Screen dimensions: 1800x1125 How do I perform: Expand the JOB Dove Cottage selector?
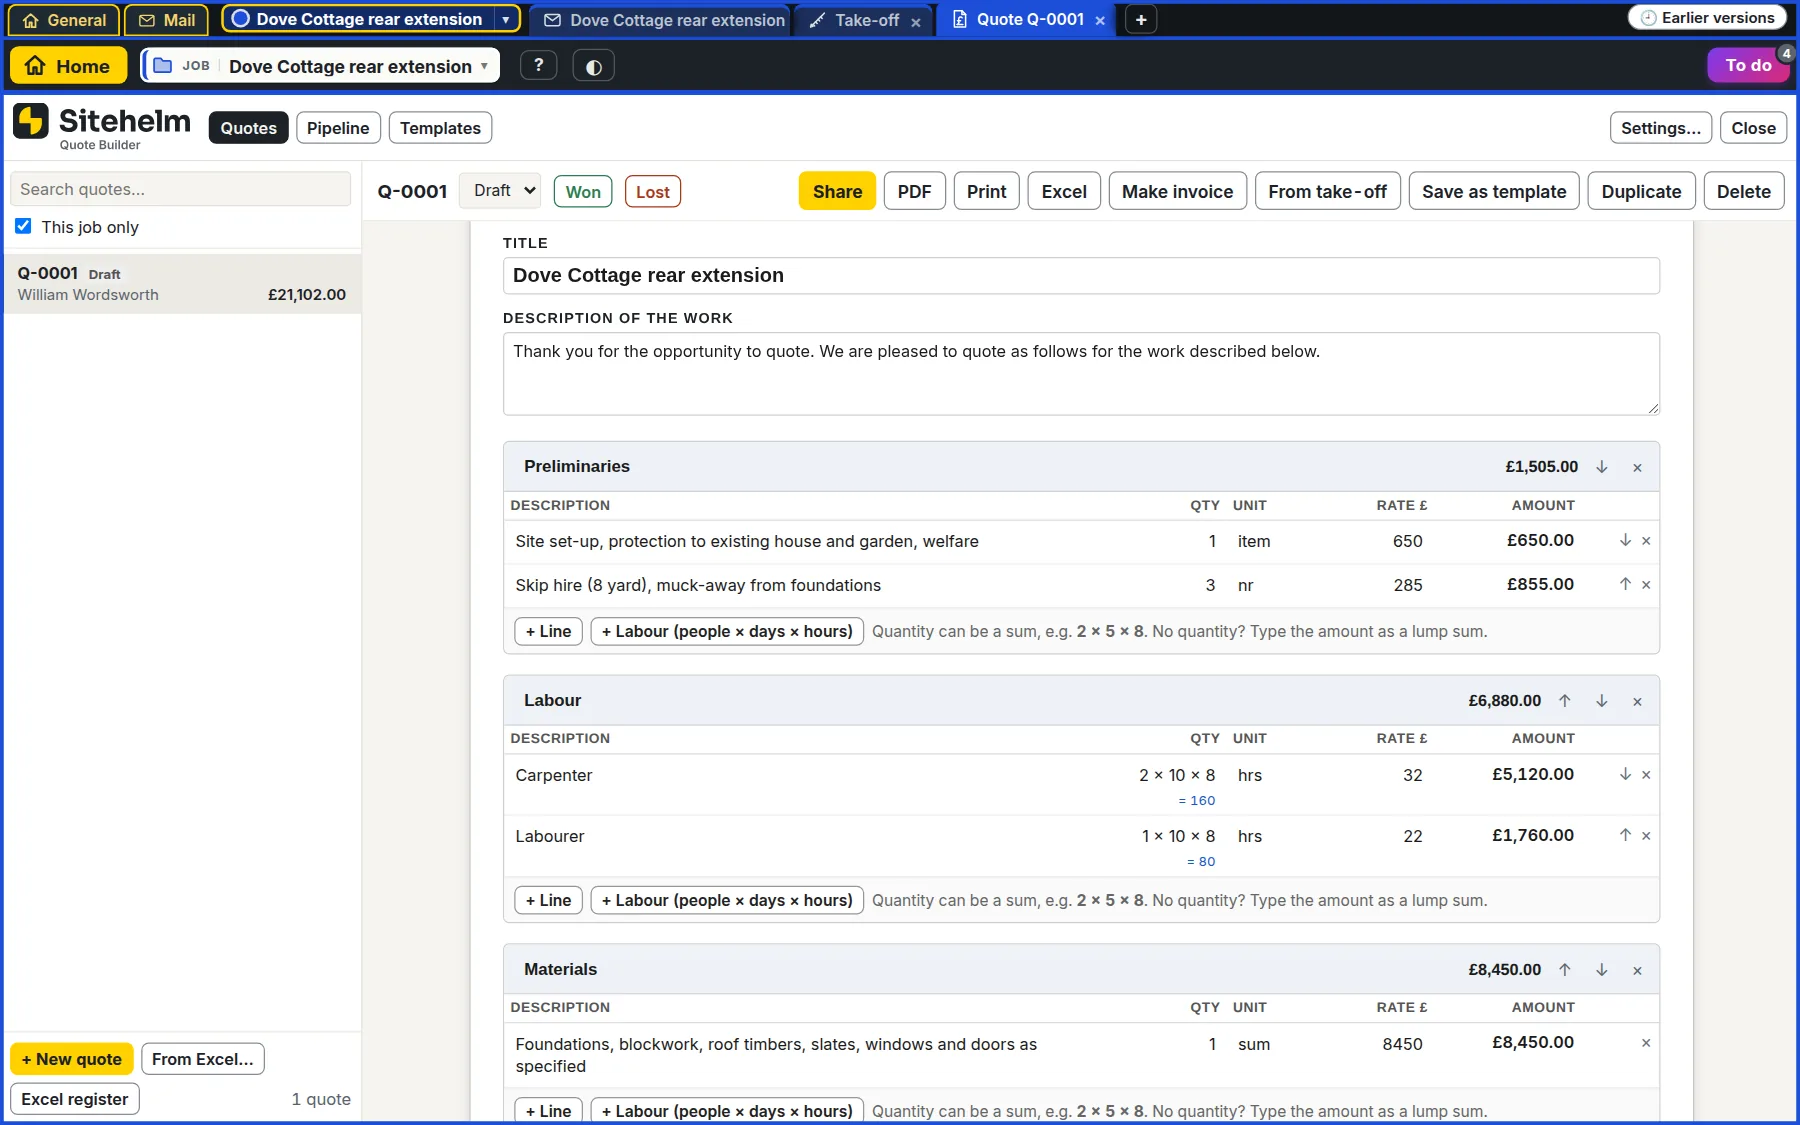(x=320, y=66)
